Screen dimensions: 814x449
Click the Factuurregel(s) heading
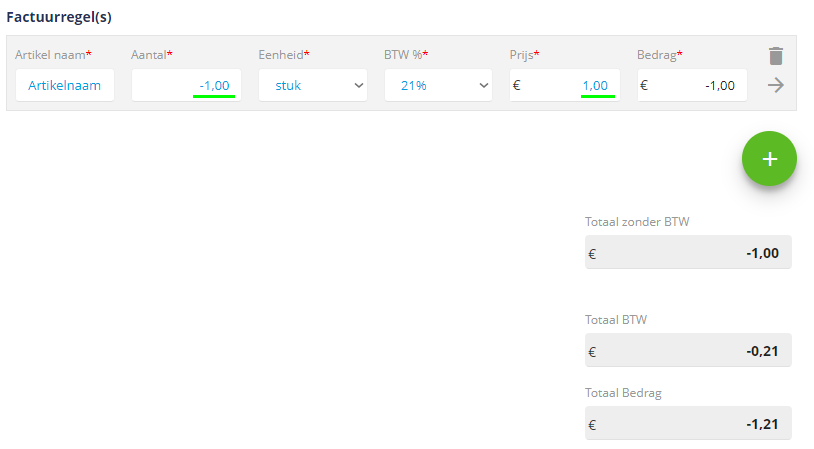point(59,17)
